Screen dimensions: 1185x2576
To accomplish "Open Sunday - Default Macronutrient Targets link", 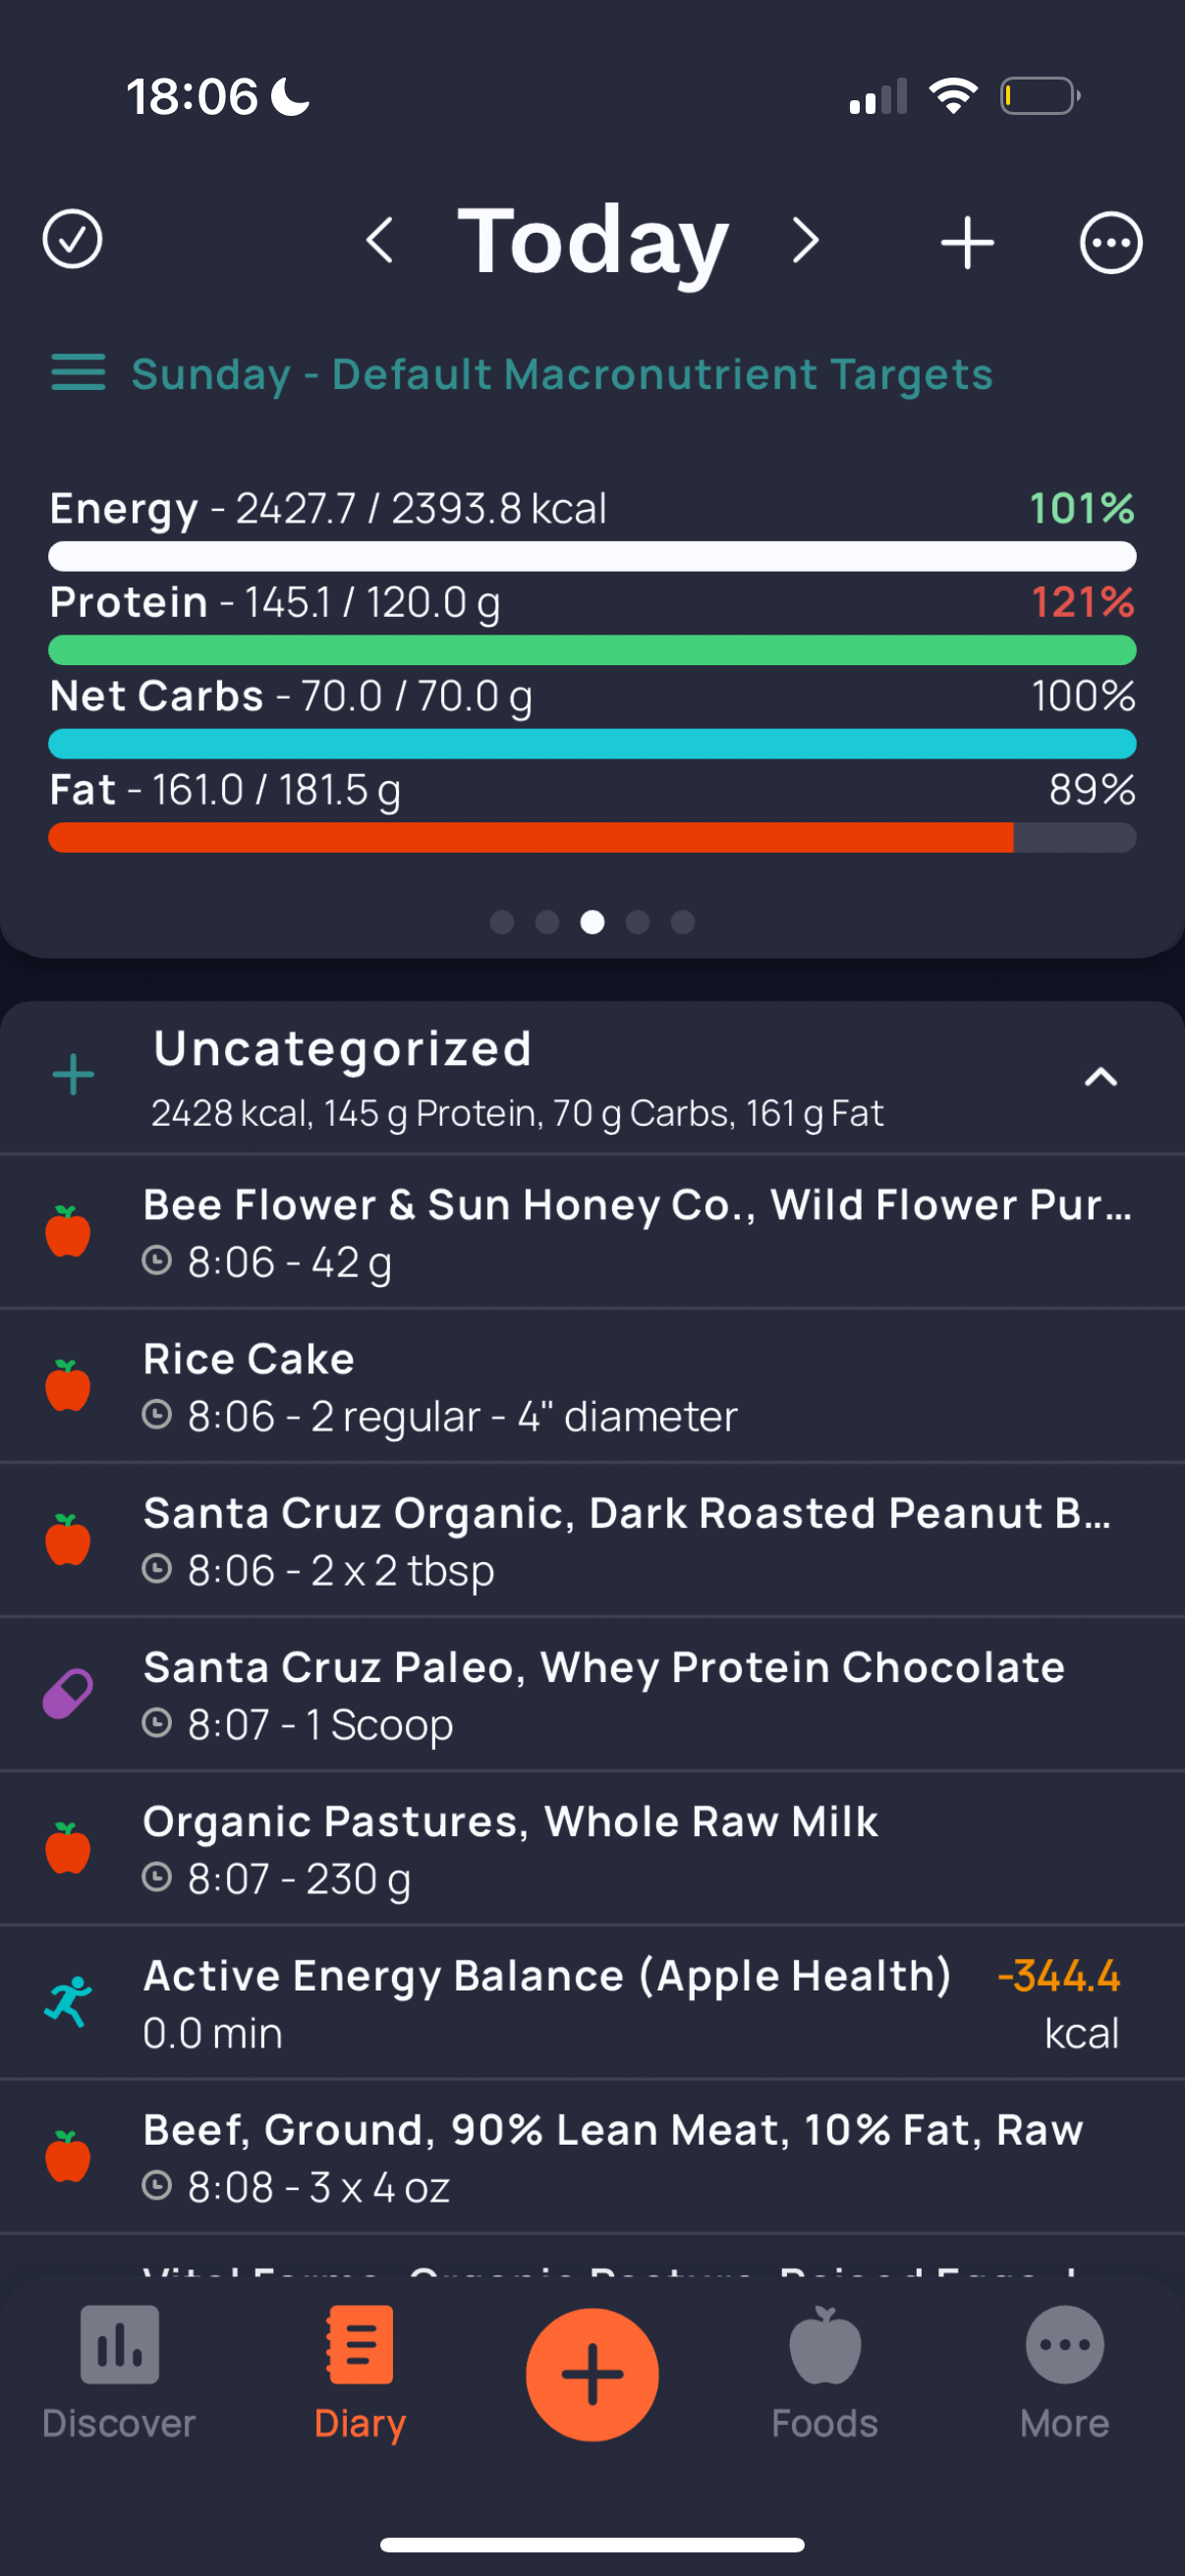I will click(562, 374).
